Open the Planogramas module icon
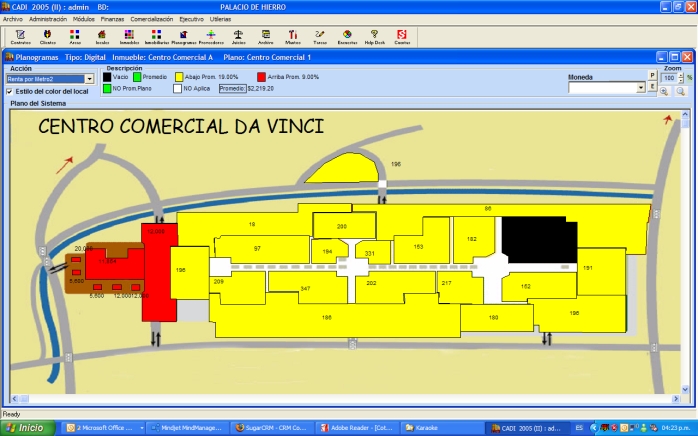The height and width of the screenshot is (436, 698). [x=183, y=37]
